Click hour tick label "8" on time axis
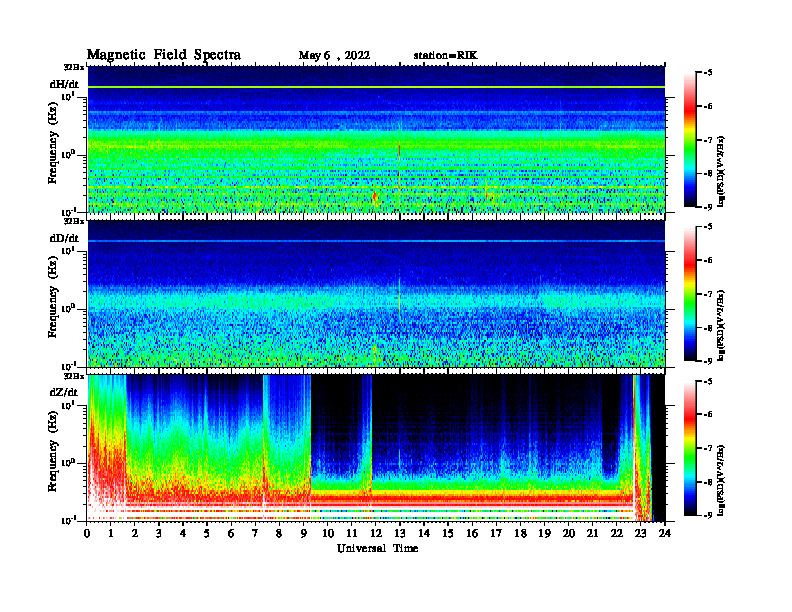The image size is (792, 612). [x=279, y=533]
